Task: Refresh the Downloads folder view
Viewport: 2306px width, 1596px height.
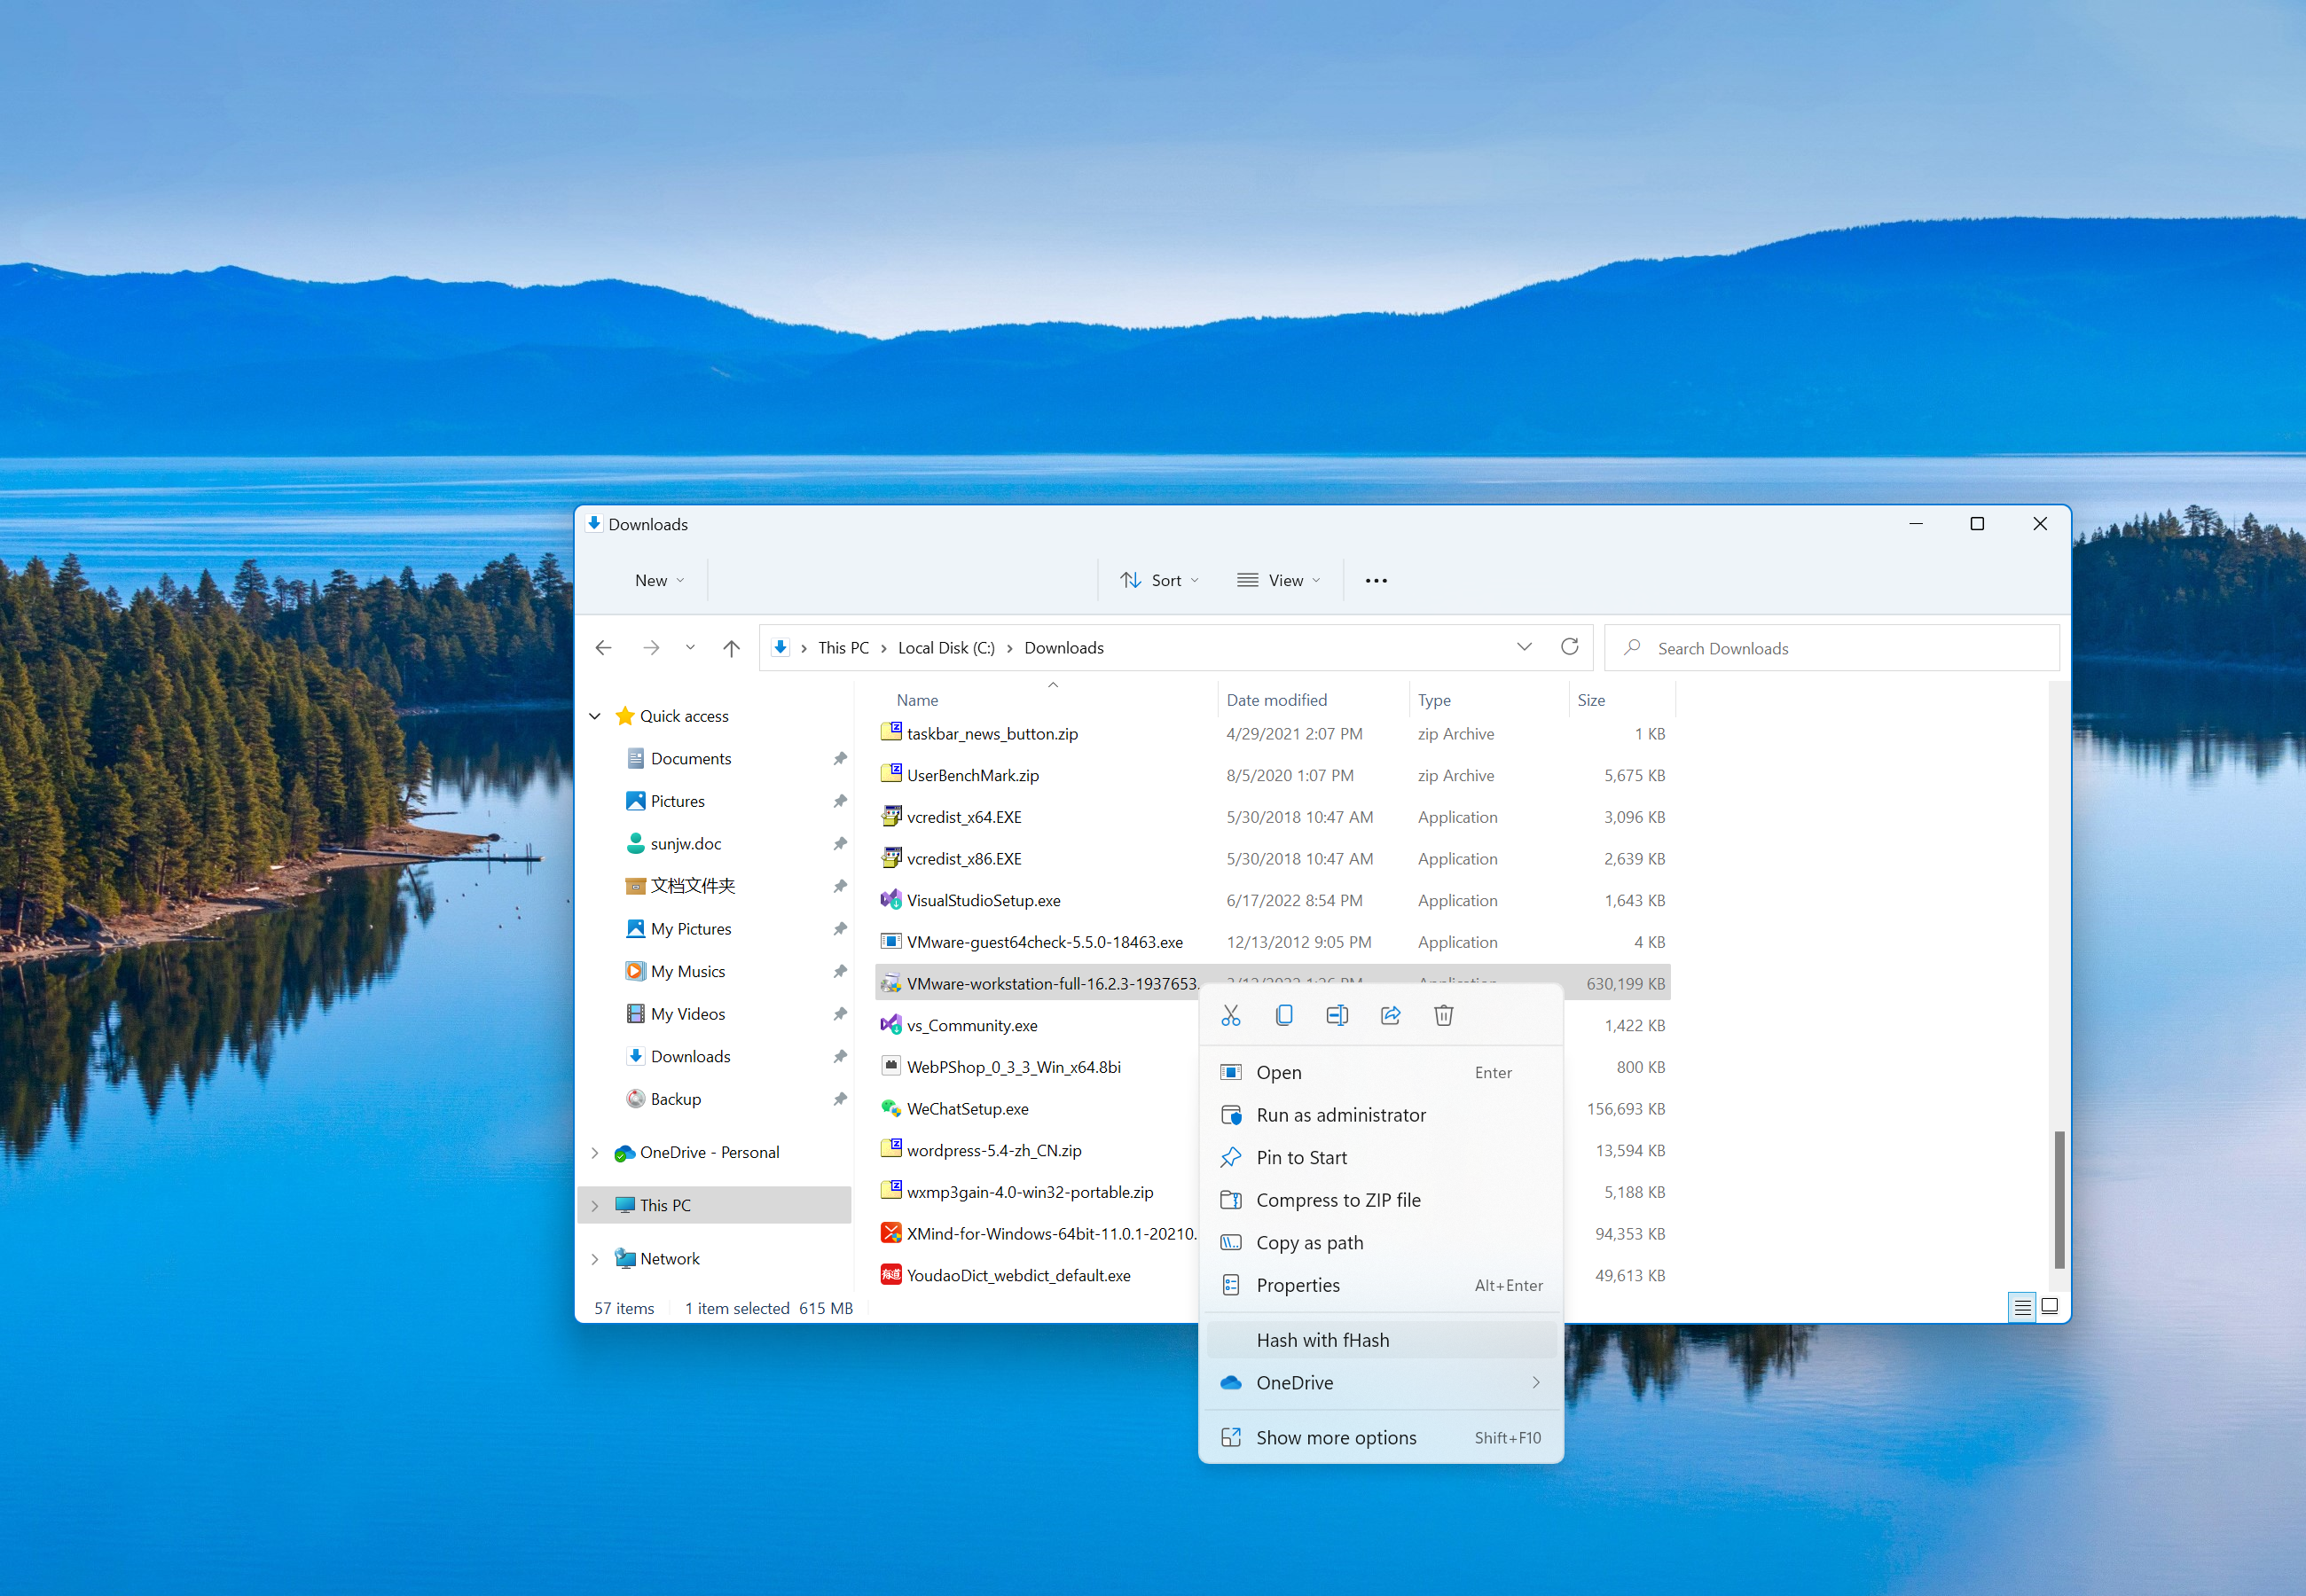Action: pos(1569,647)
